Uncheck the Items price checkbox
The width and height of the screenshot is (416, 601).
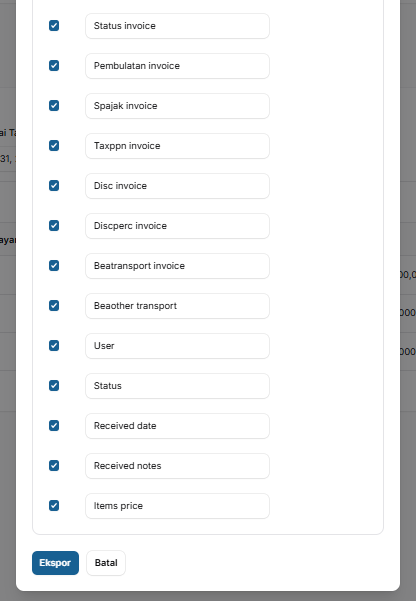pos(54,506)
